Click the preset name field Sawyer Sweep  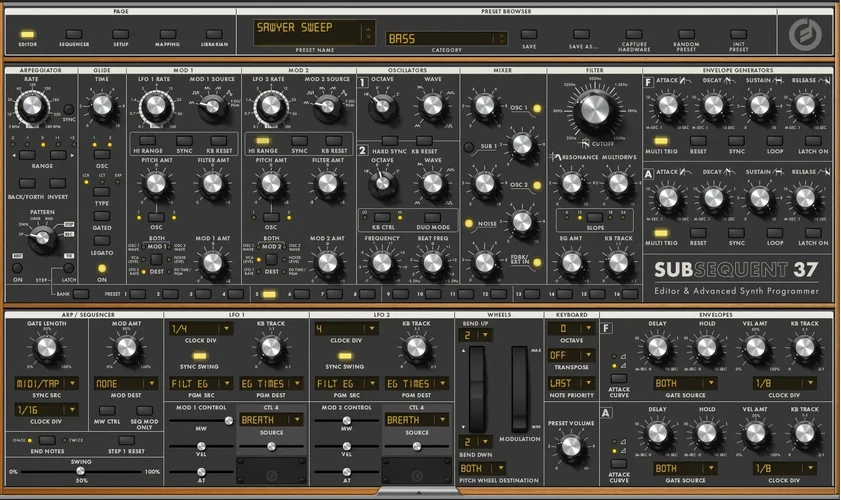[313, 32]
